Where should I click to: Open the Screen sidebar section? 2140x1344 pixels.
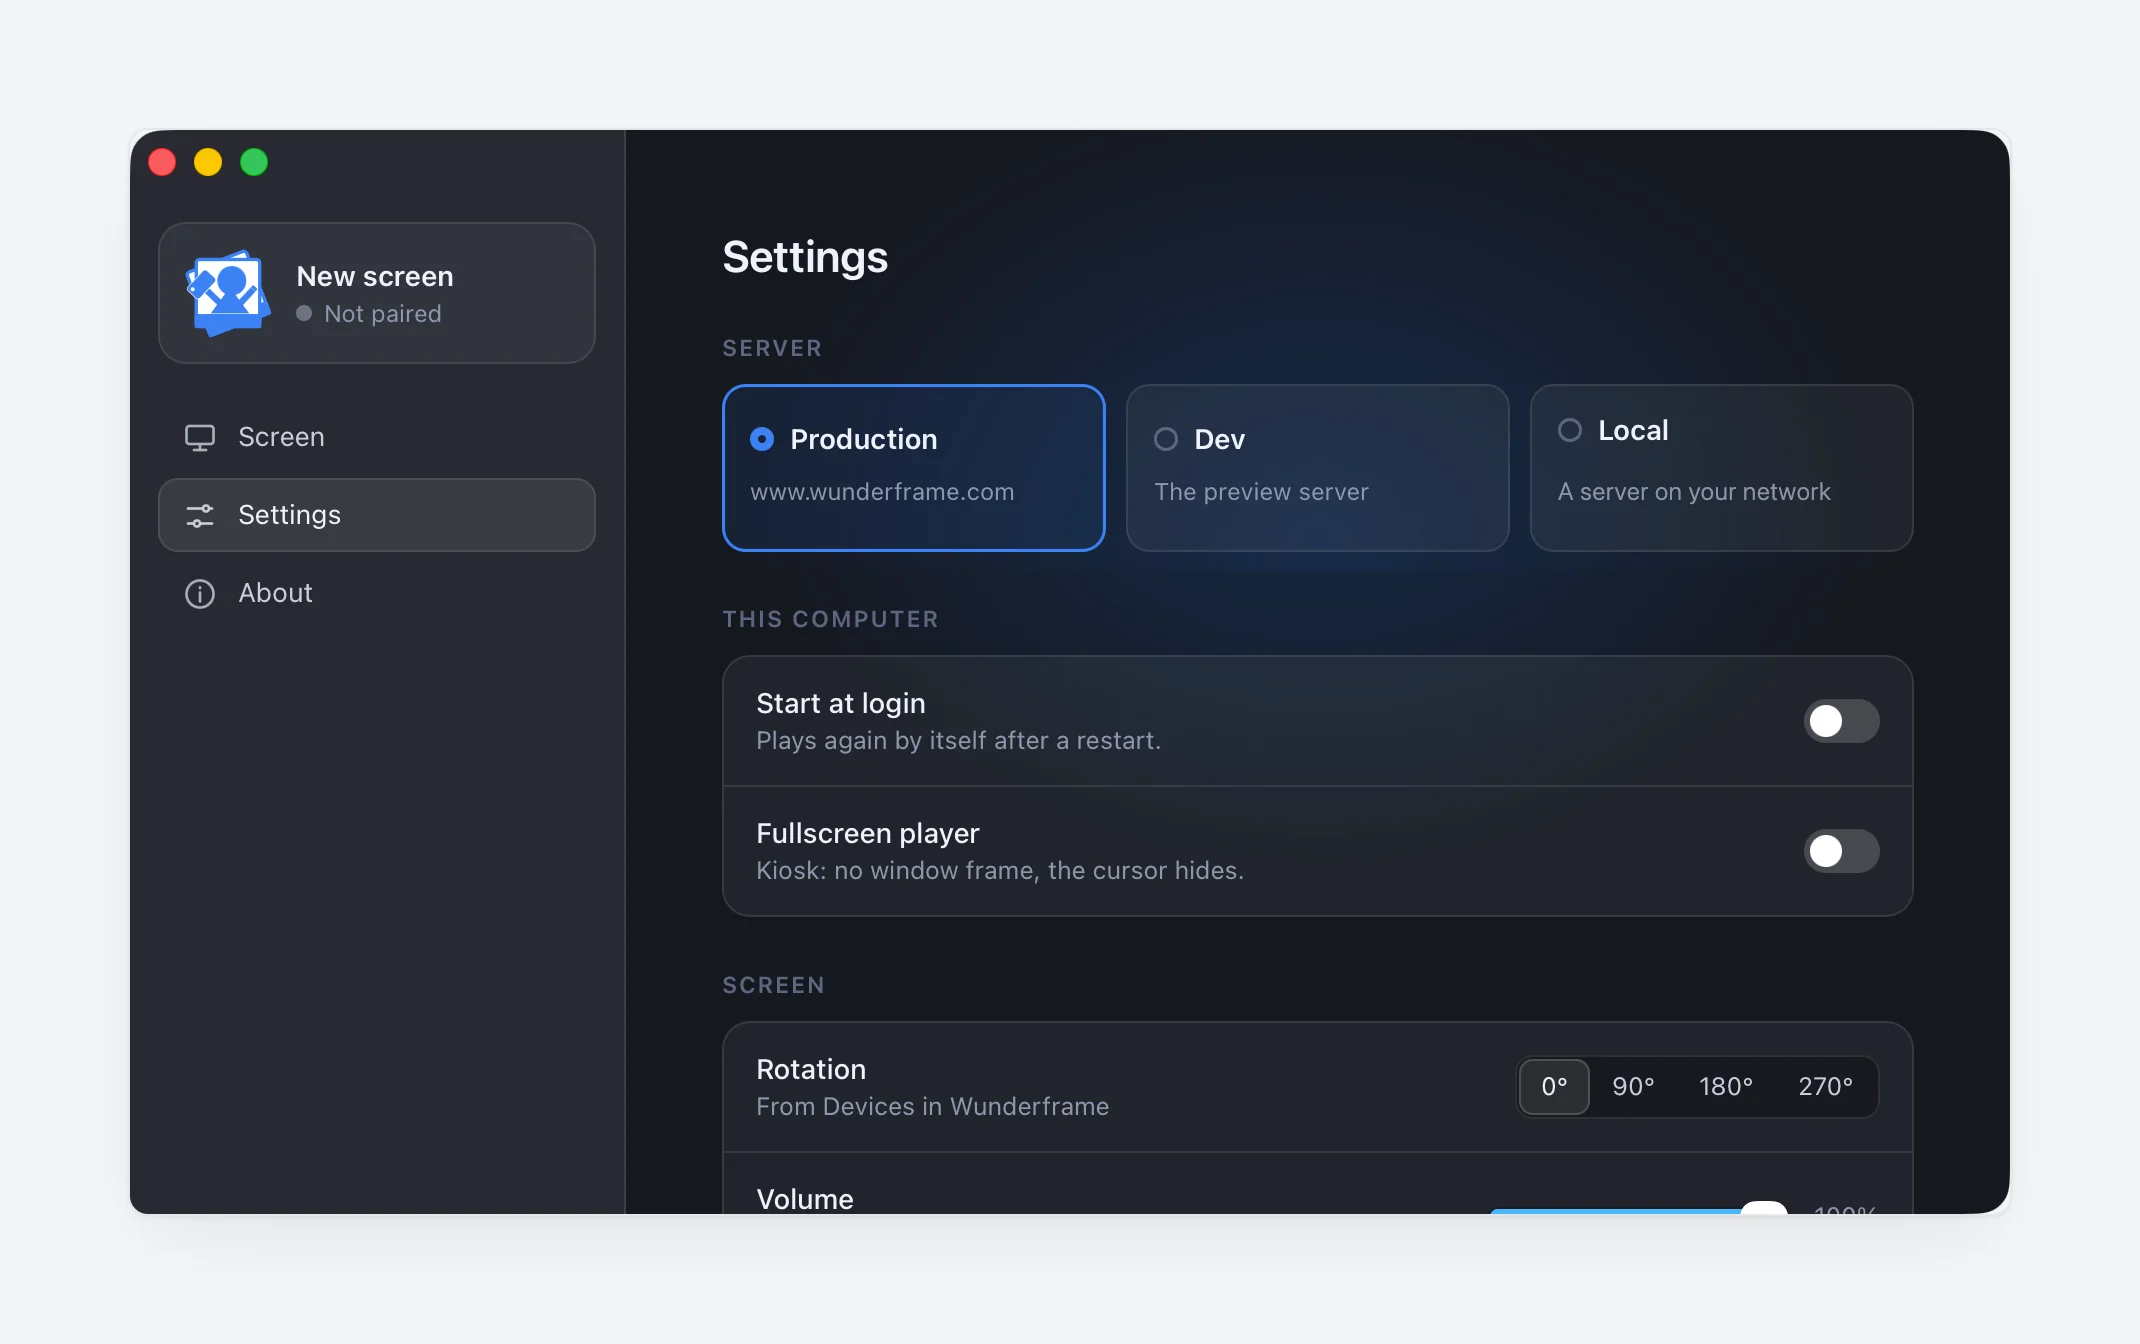377,437
